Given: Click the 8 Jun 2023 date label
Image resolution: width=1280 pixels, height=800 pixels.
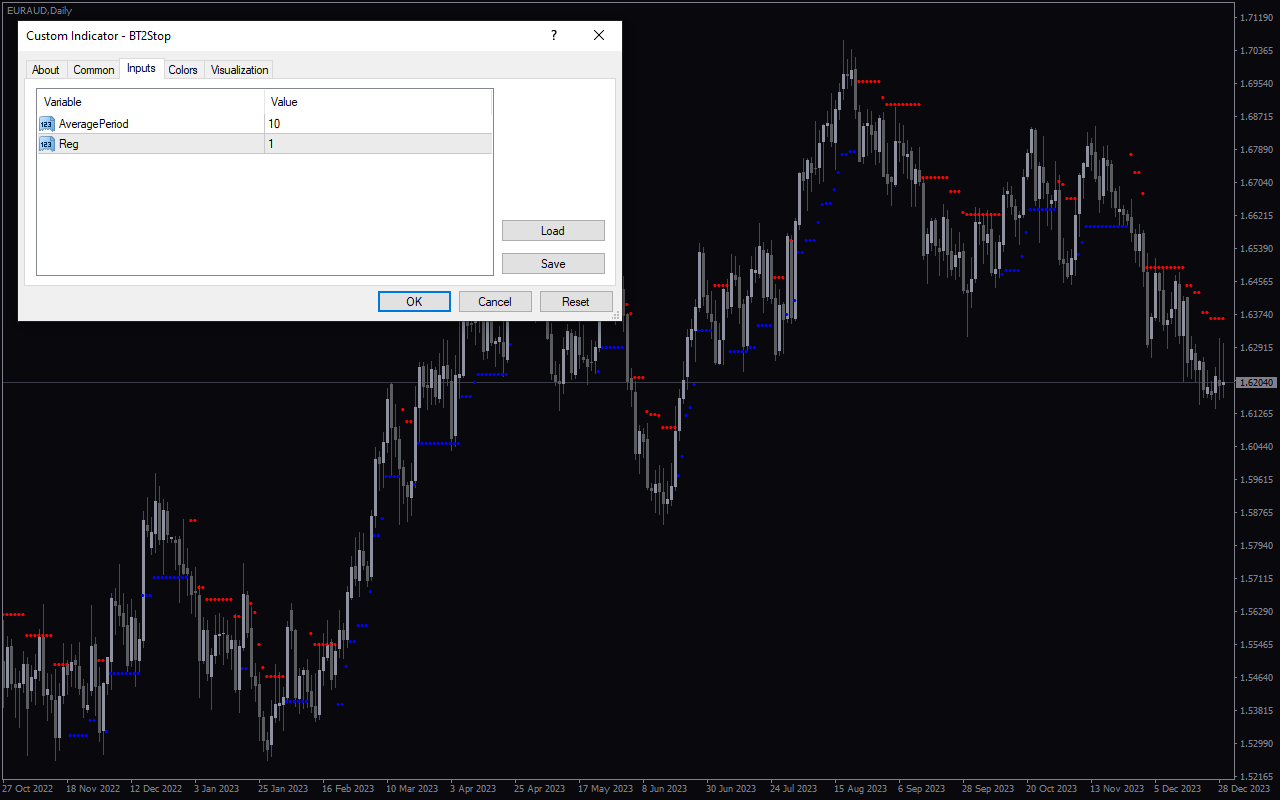Looking at the screenshot, I should coord(664,789).
